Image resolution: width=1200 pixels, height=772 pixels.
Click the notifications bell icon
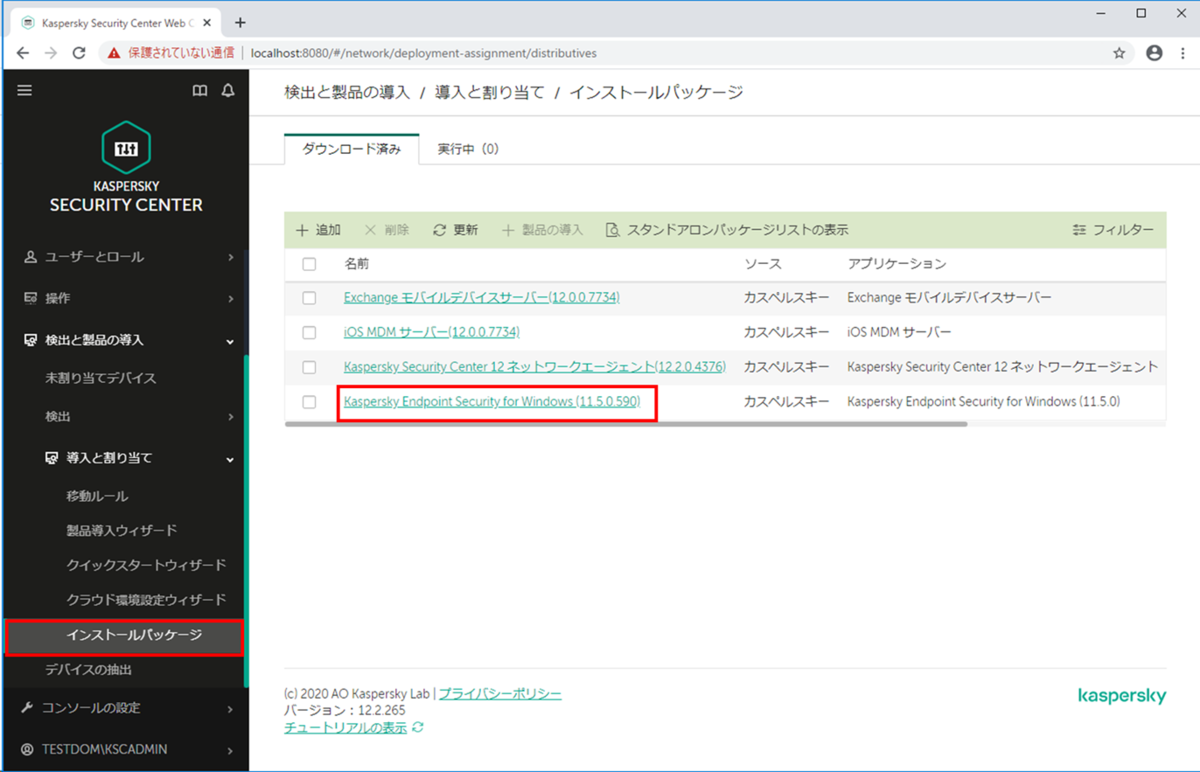pyautogui.click(x=227, y=90)
